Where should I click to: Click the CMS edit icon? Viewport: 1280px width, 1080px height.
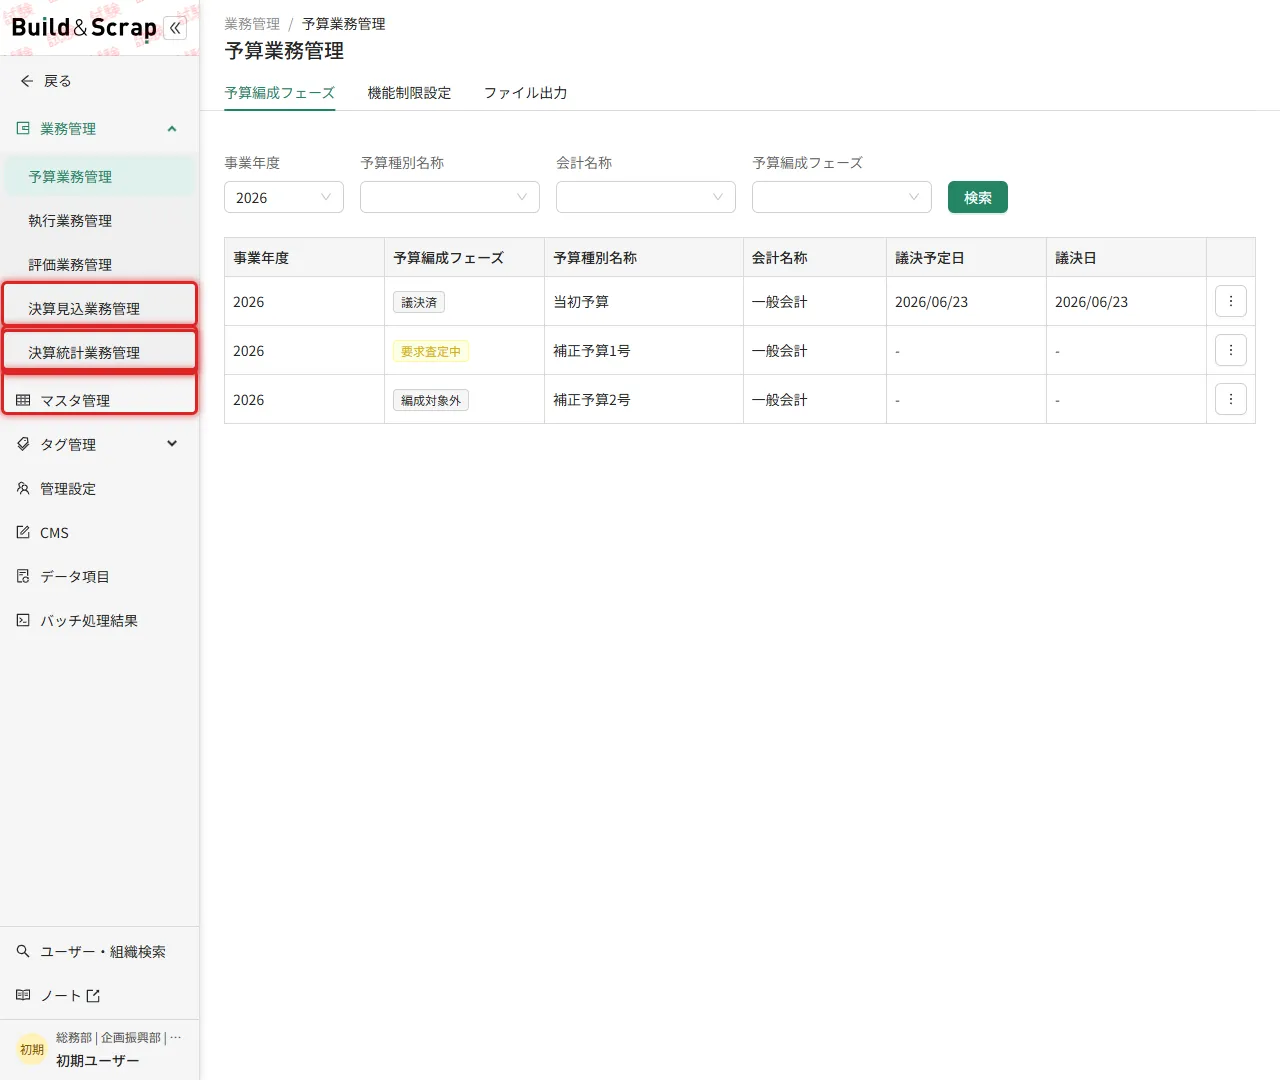[x=23, y=532]
